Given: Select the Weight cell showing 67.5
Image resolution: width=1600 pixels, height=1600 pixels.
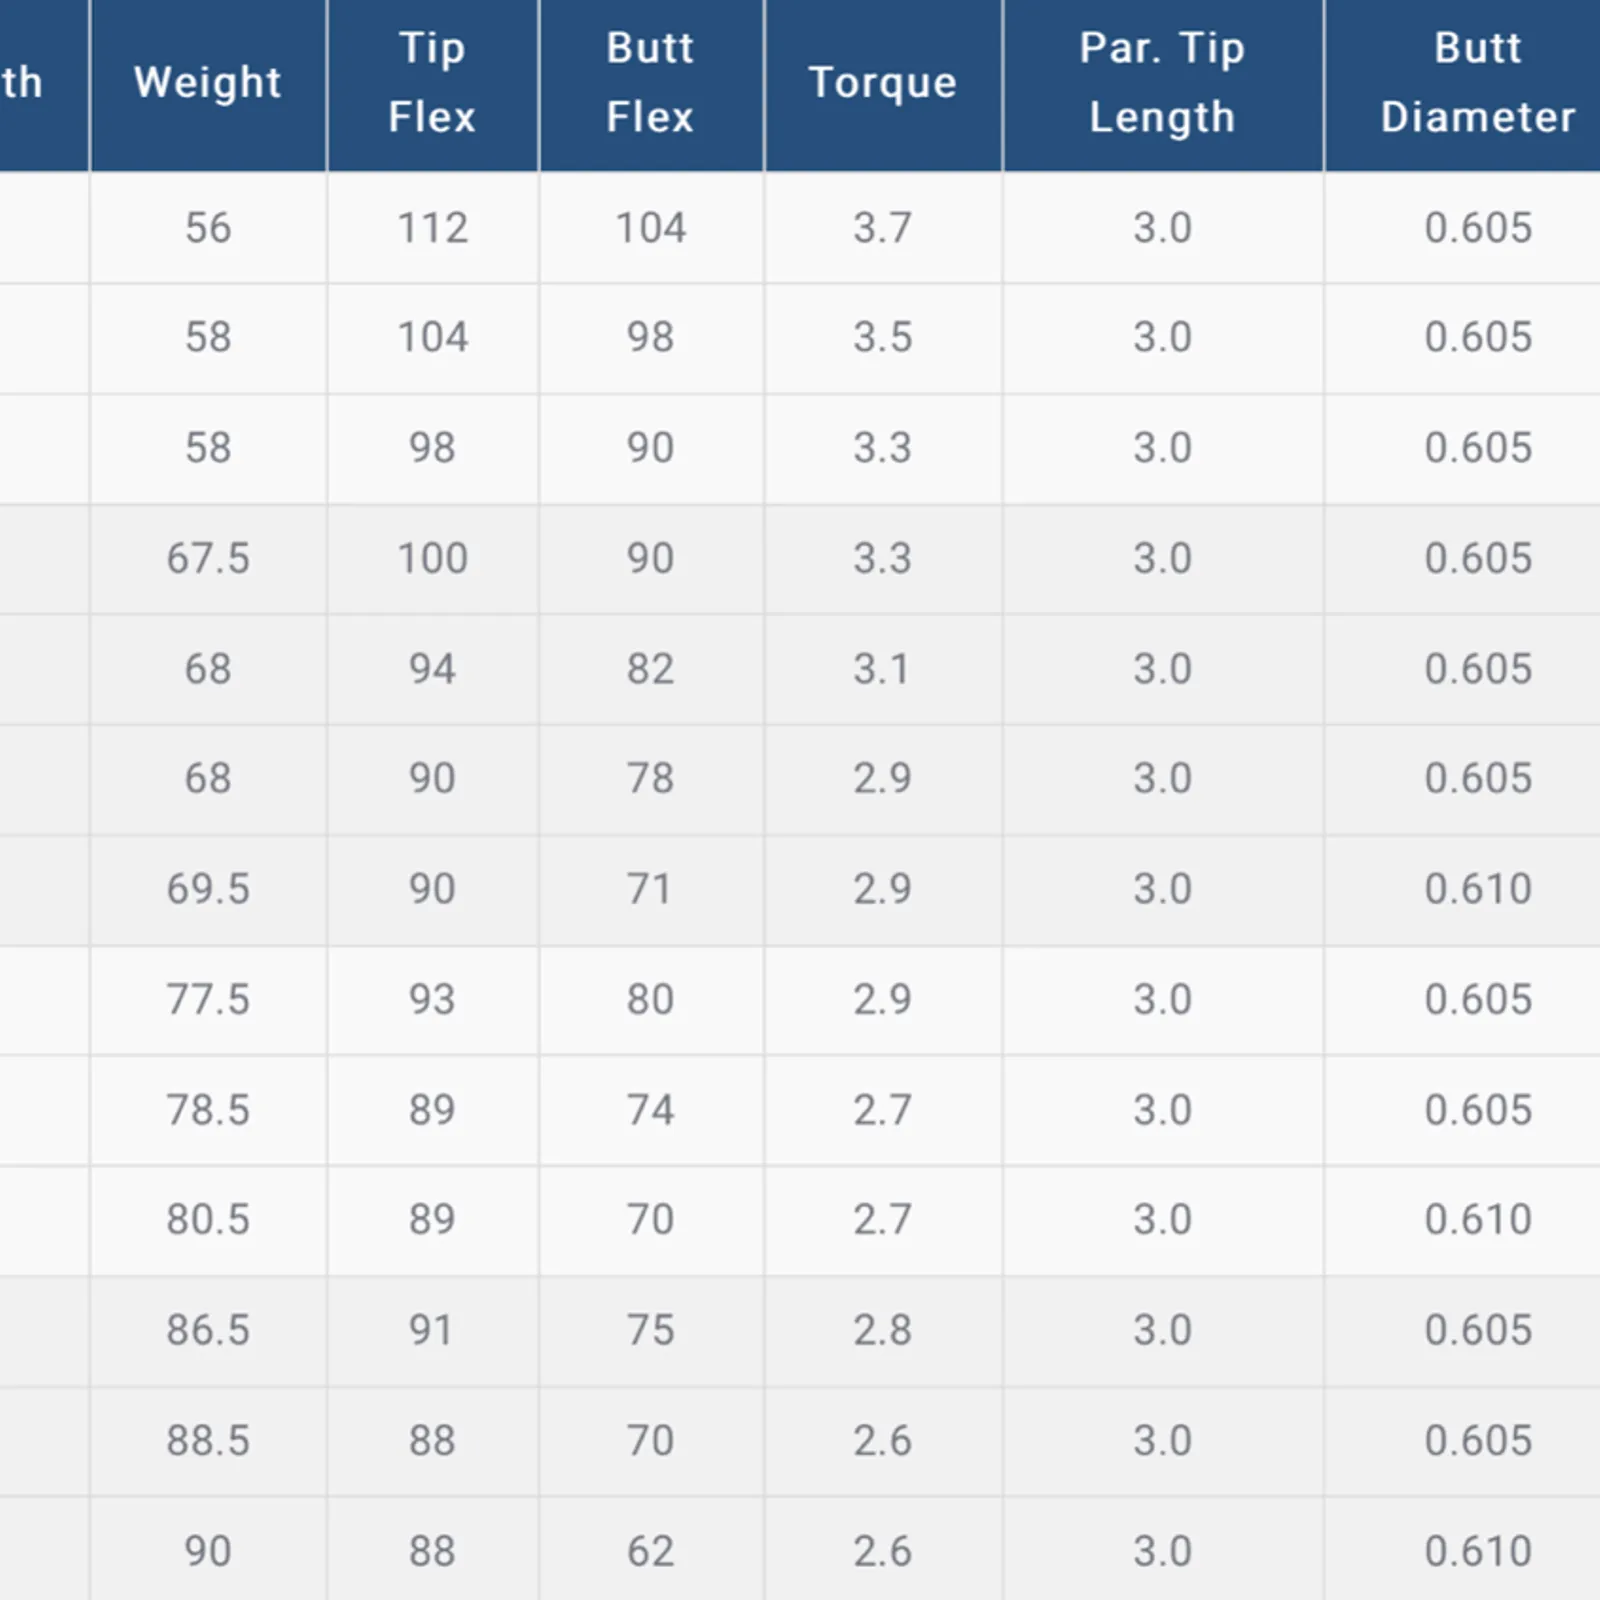Looking at the screenshot, I should [x=208, y=558].
